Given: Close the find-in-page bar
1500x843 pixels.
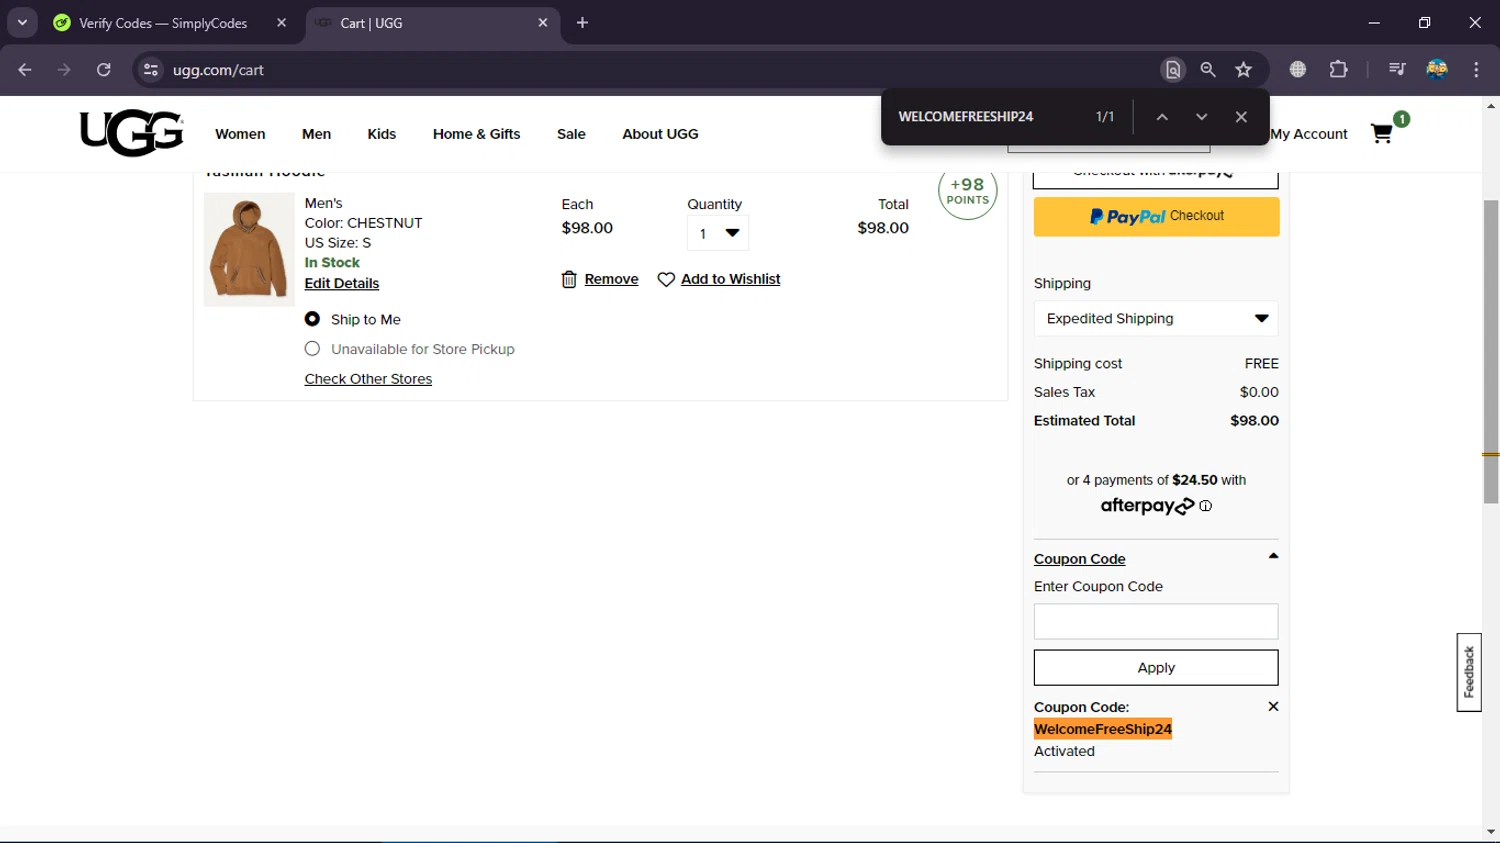Looking at the screenshot, I should pyautogui.click(x=1241, y=117).
